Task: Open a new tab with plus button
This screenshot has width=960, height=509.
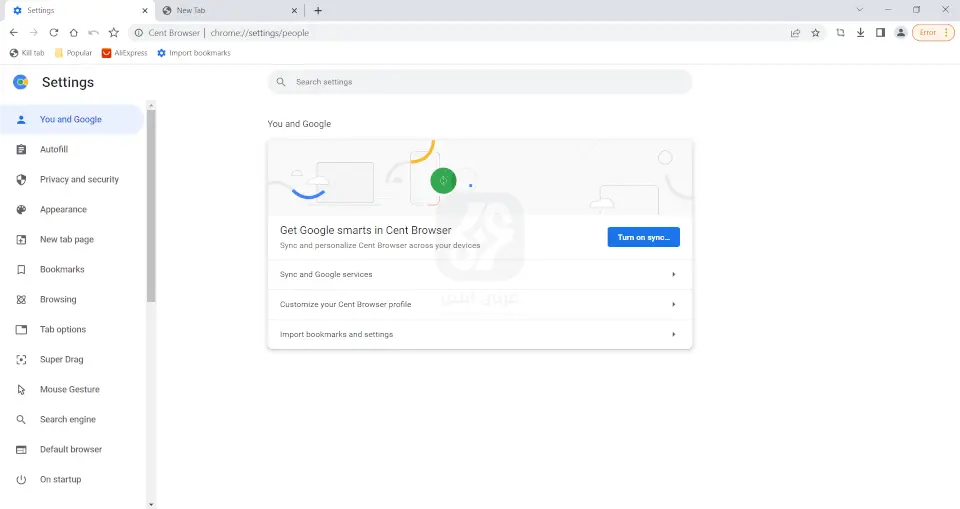Action: [318, 10]
